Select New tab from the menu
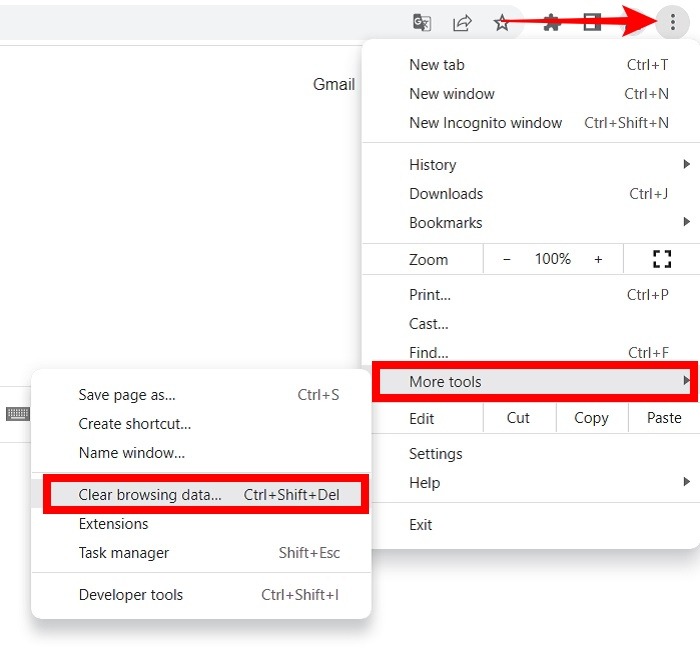The width and height of the screenshot is (700, 669). [531, 65]
